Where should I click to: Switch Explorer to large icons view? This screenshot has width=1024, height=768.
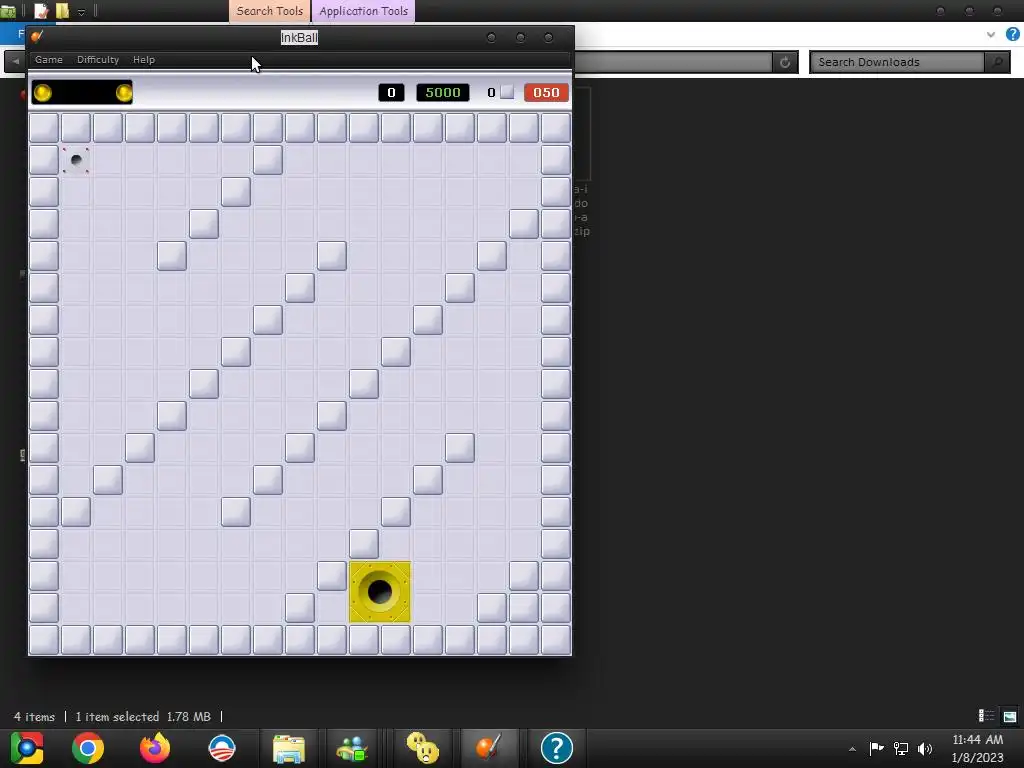pos(1010,716)
